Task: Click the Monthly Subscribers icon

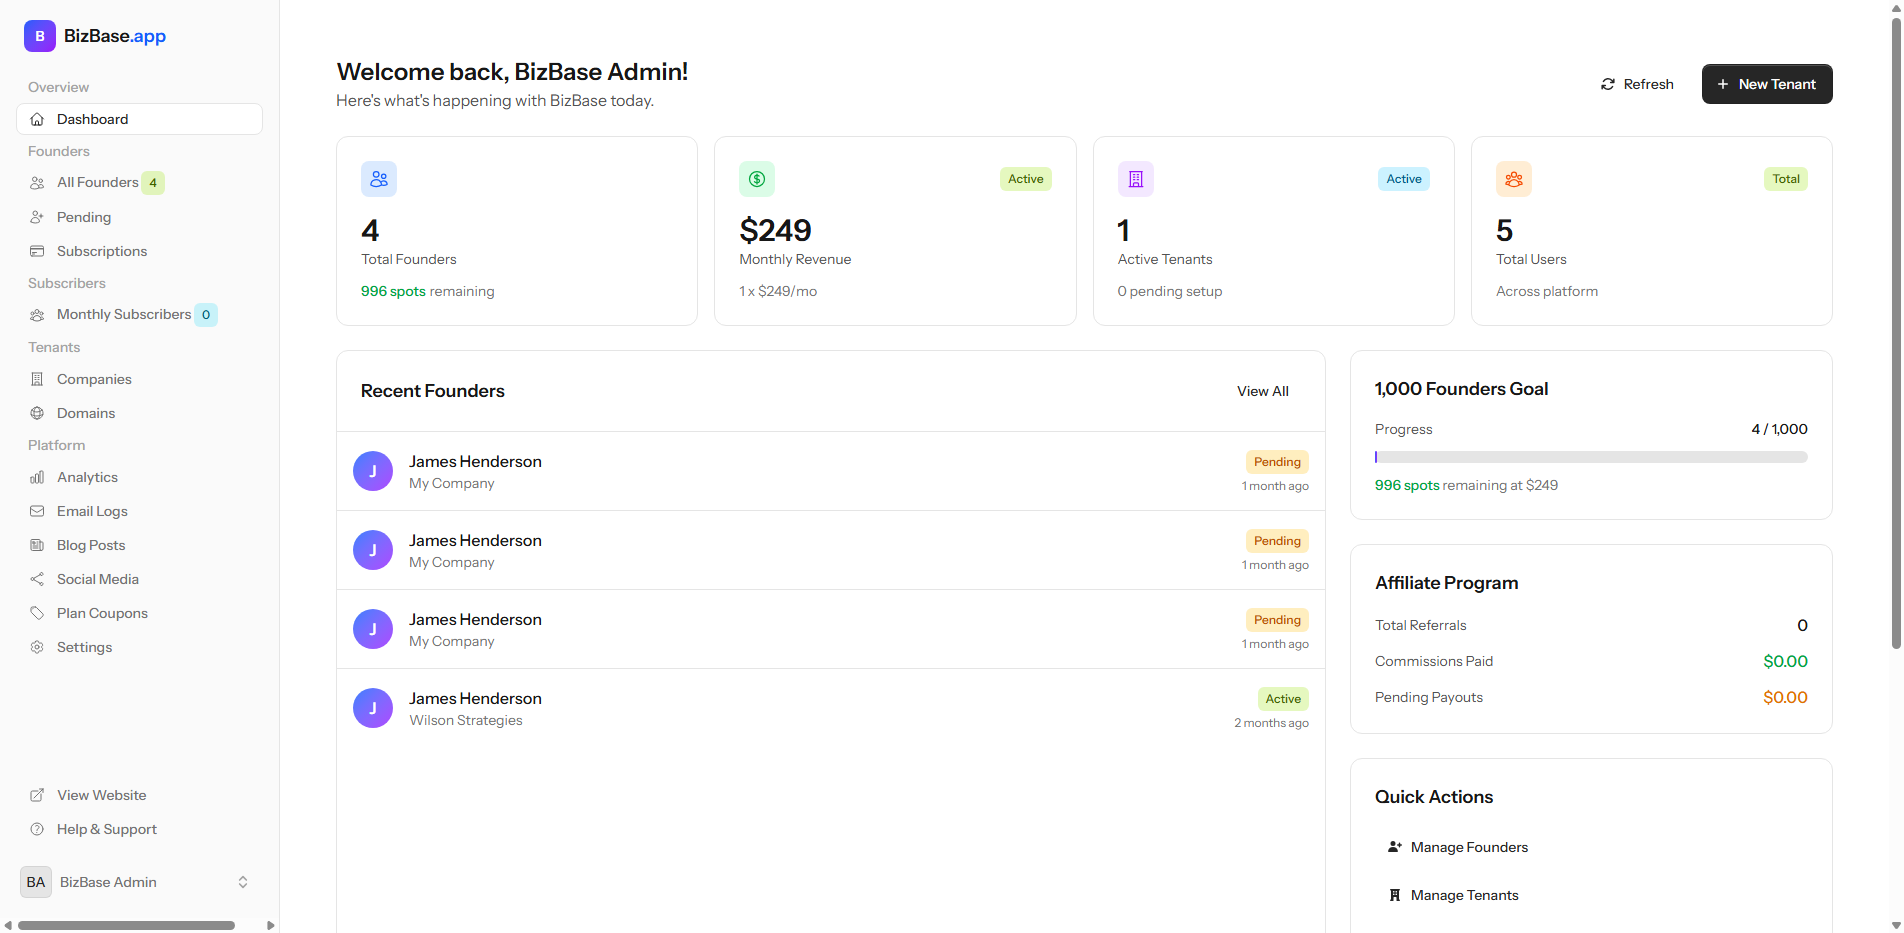Action: (x=37, y=314)
